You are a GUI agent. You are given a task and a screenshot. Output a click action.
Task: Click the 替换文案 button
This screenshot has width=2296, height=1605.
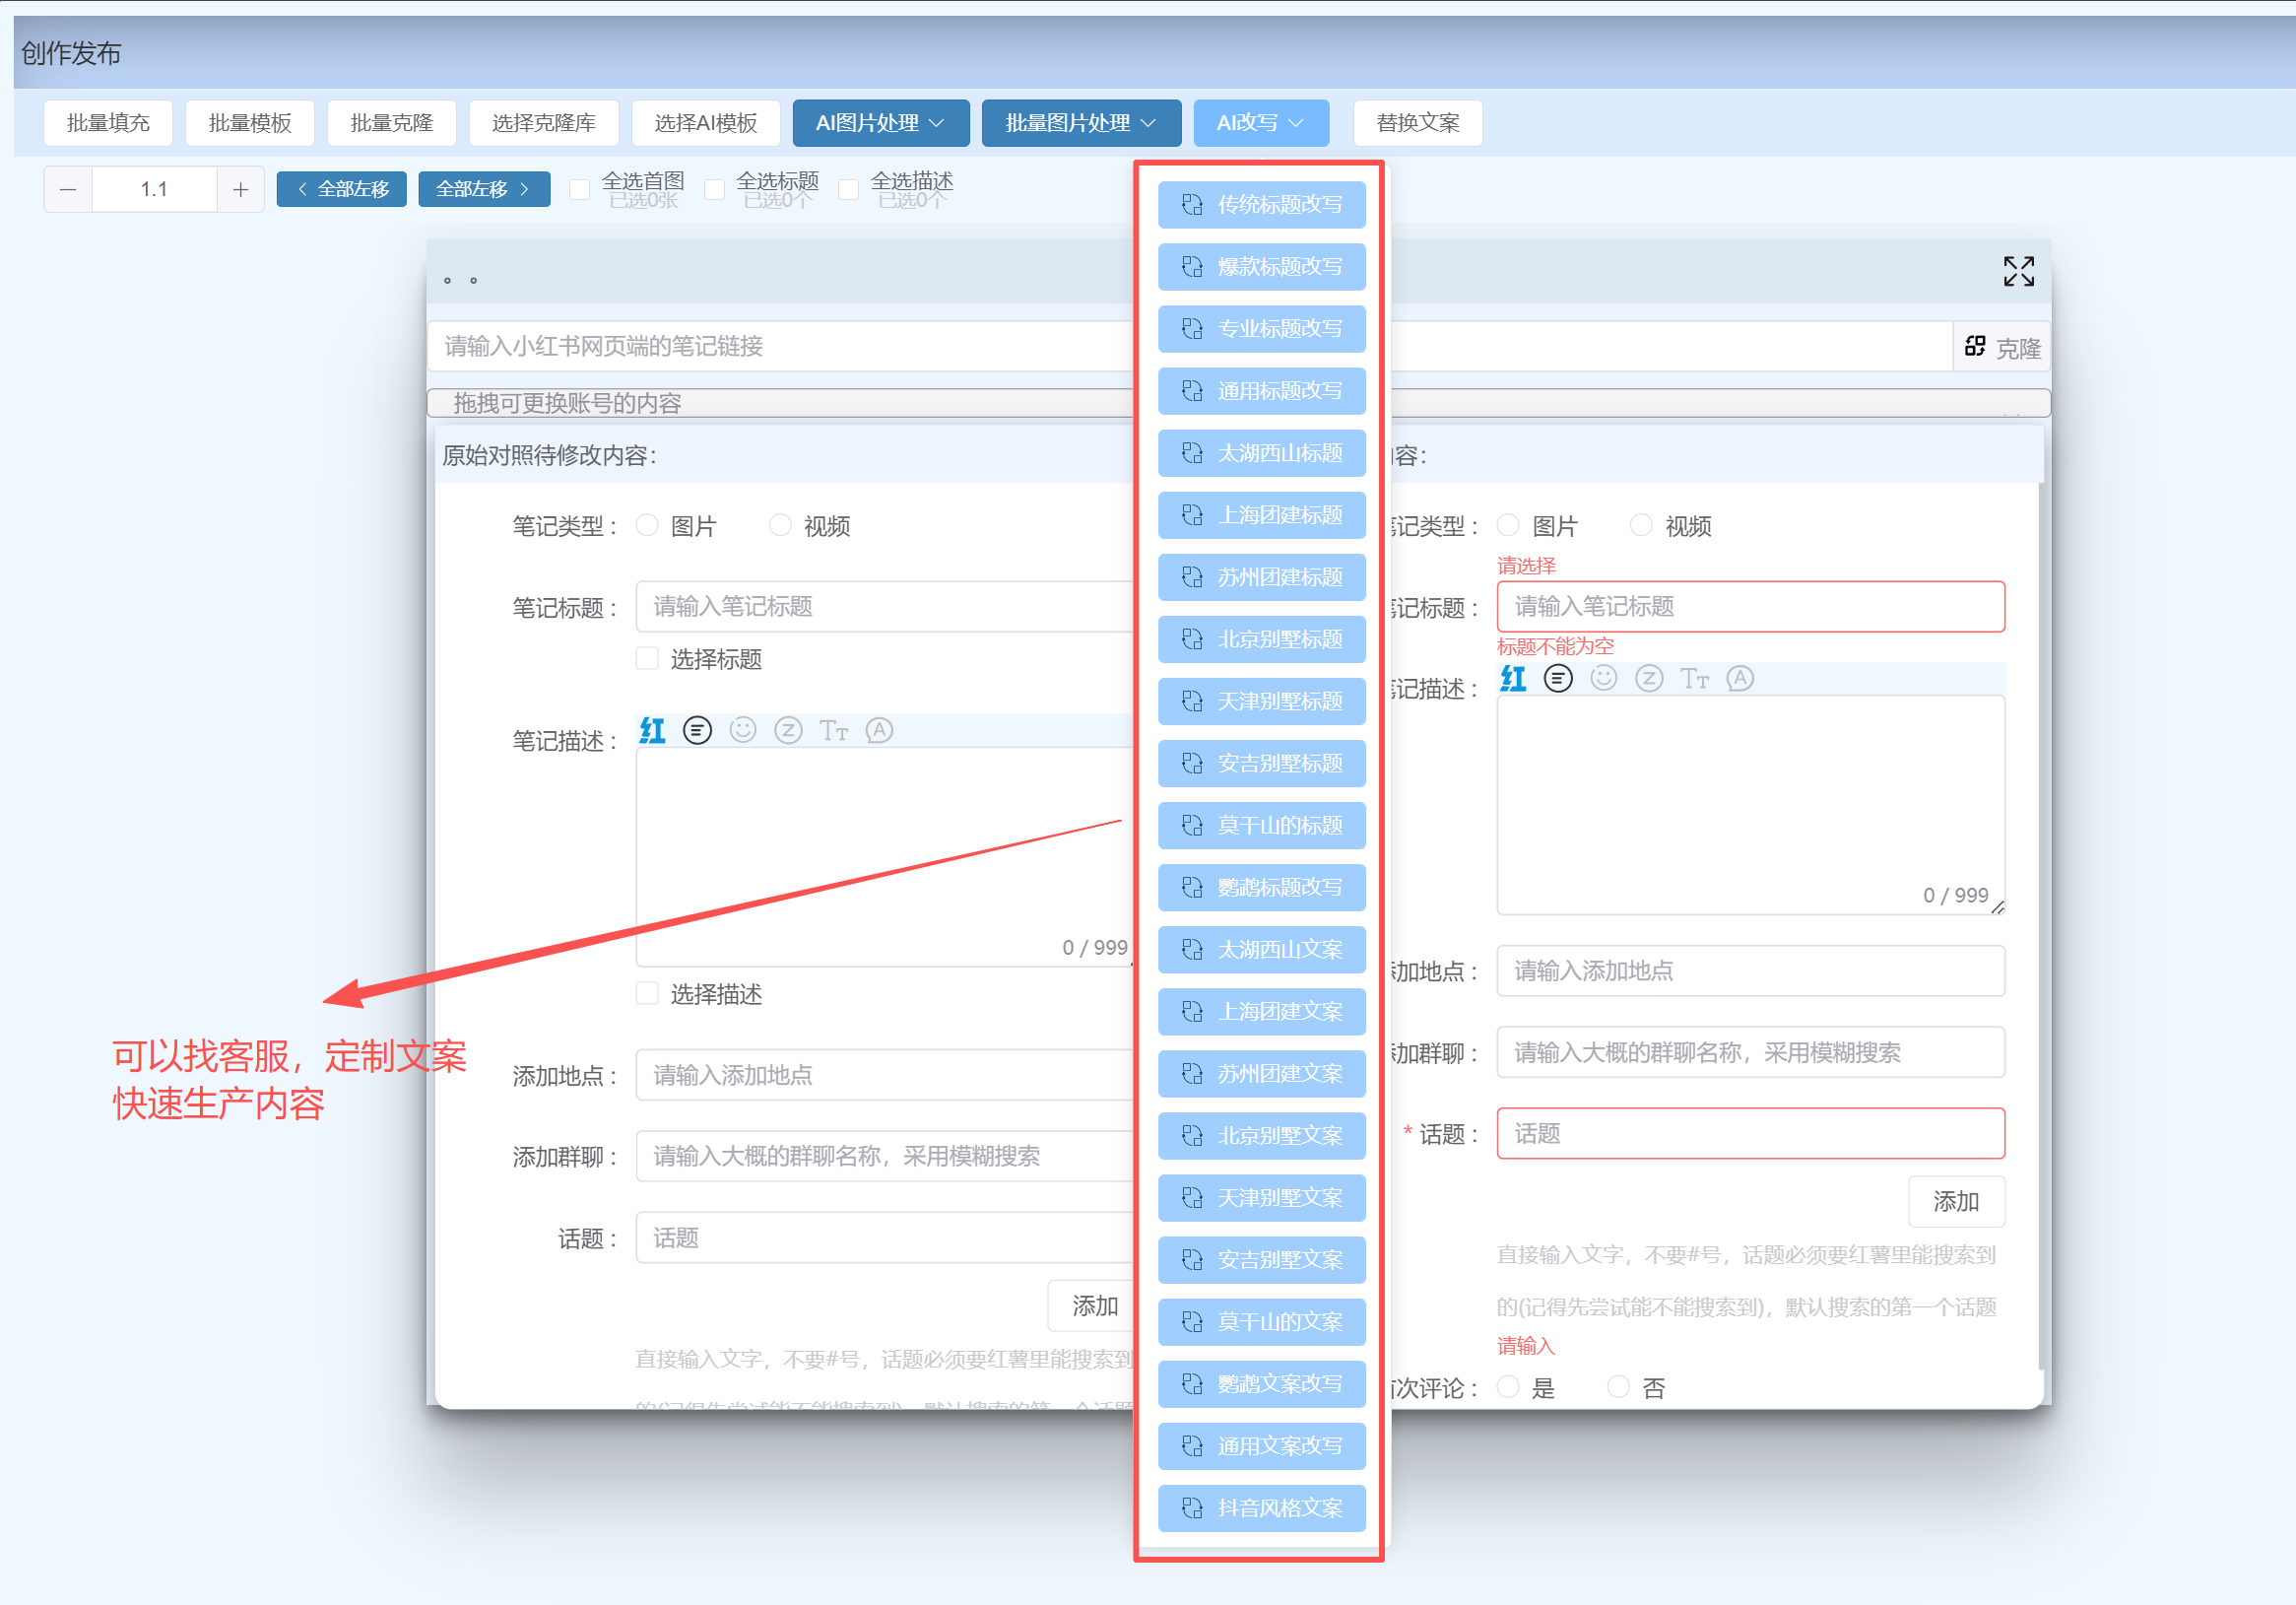click(1416, 123)
